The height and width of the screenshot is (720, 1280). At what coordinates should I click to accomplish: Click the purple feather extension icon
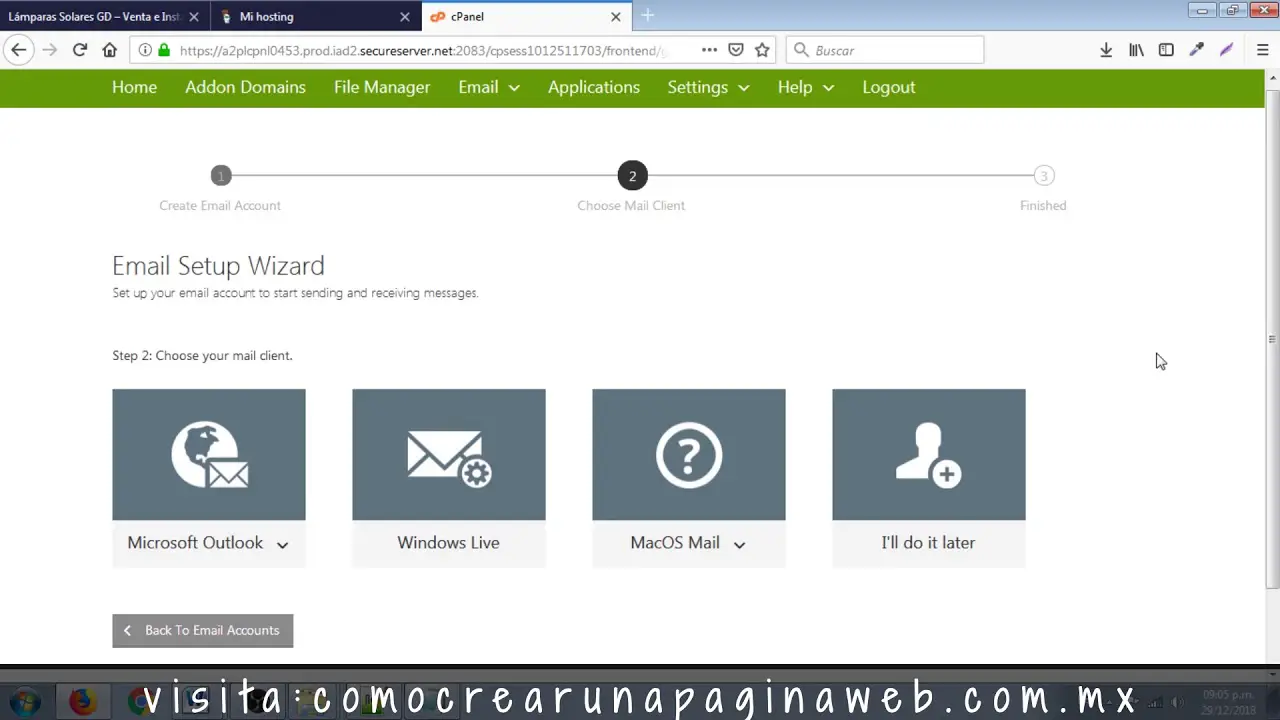(x=1226, y=50)
